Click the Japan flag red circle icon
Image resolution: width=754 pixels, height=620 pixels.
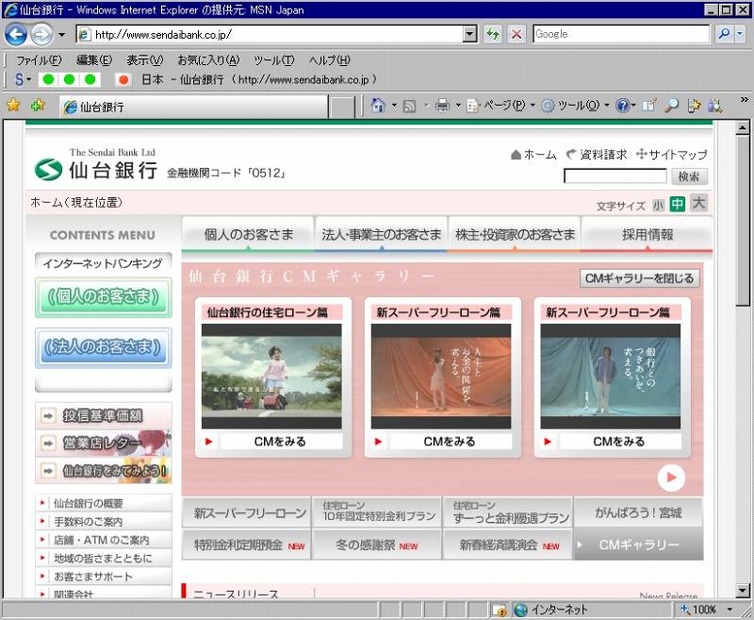pos(124,79)
